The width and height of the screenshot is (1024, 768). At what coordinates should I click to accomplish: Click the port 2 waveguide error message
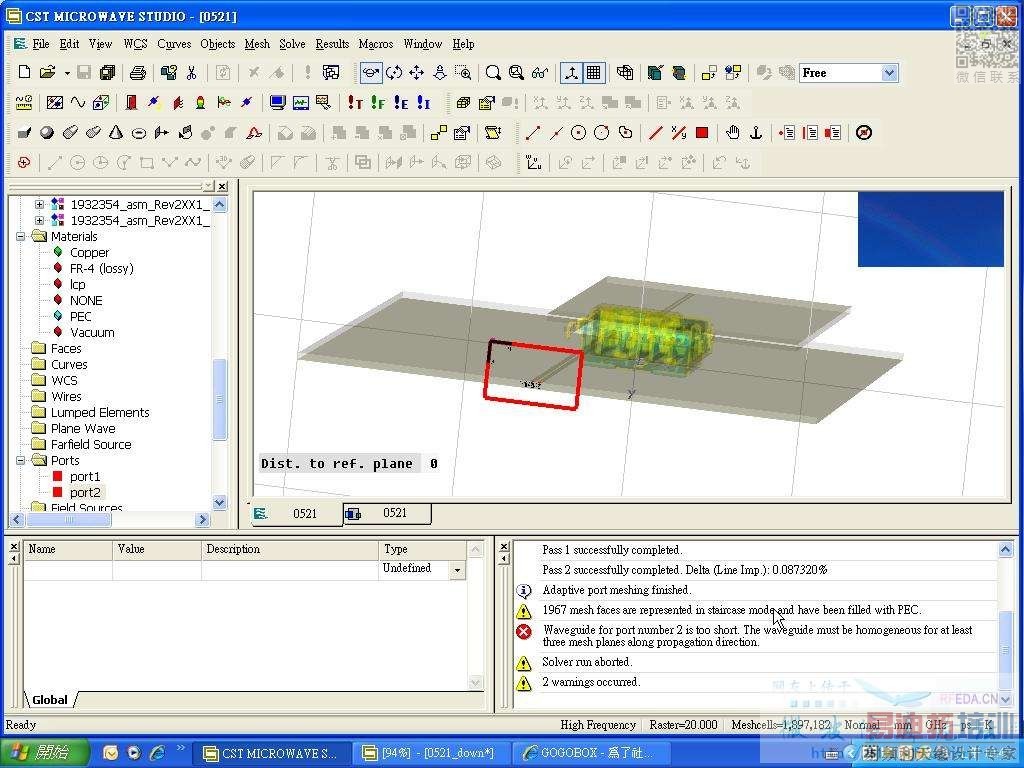click(x=757, y=635)
